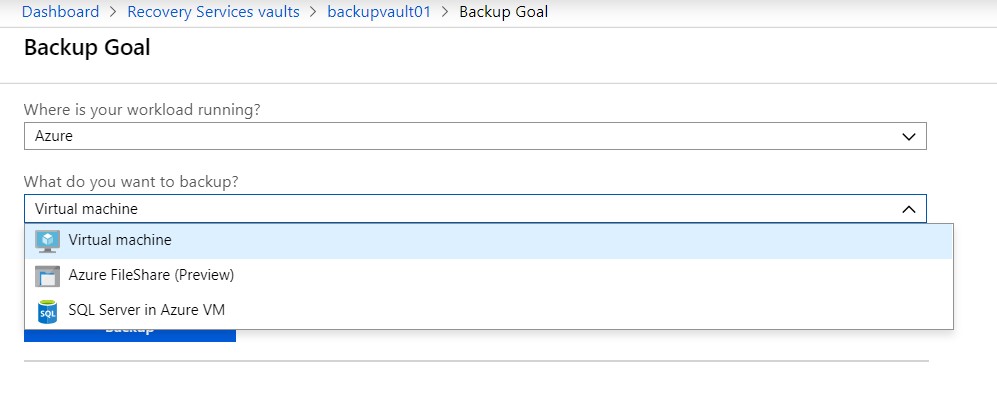Collapse the backup type dropdown chevron
997x396 pixels.
pyautogui.click(x=909, y=209)
